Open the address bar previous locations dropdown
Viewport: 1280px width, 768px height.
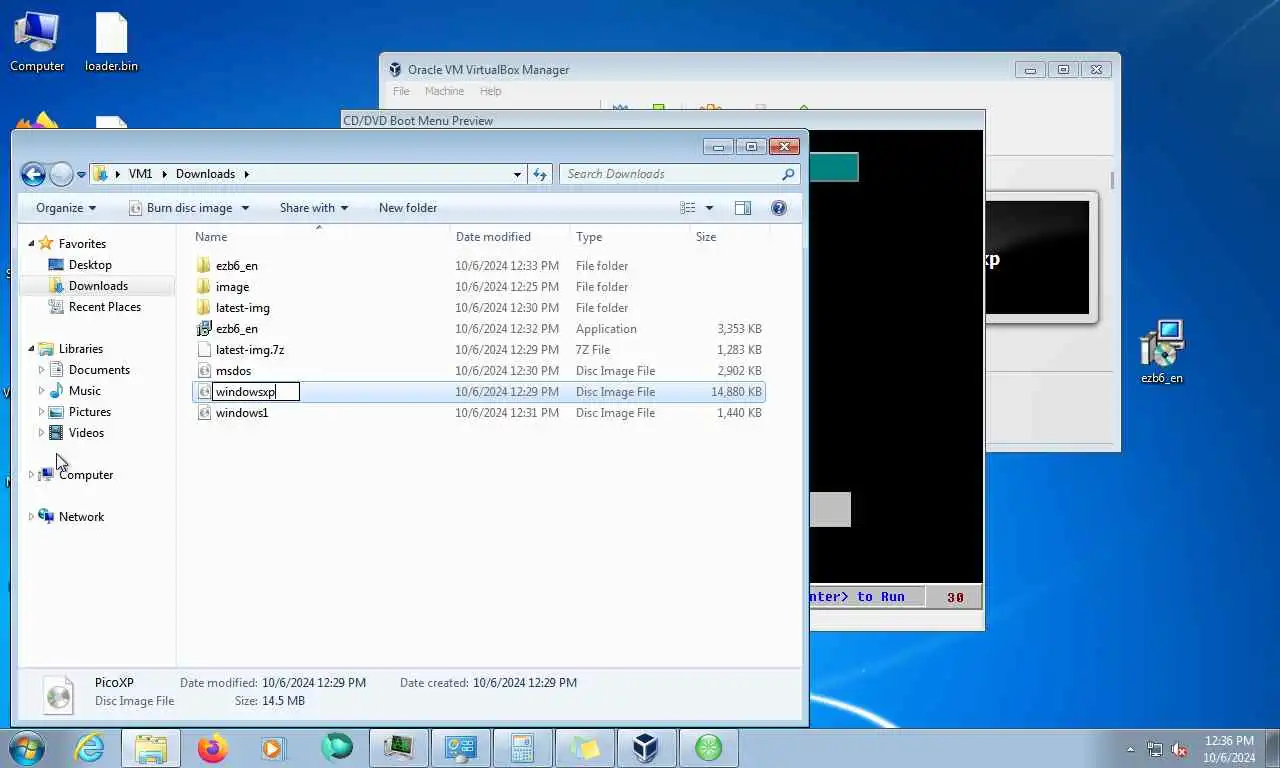click(x=517, y=174)
